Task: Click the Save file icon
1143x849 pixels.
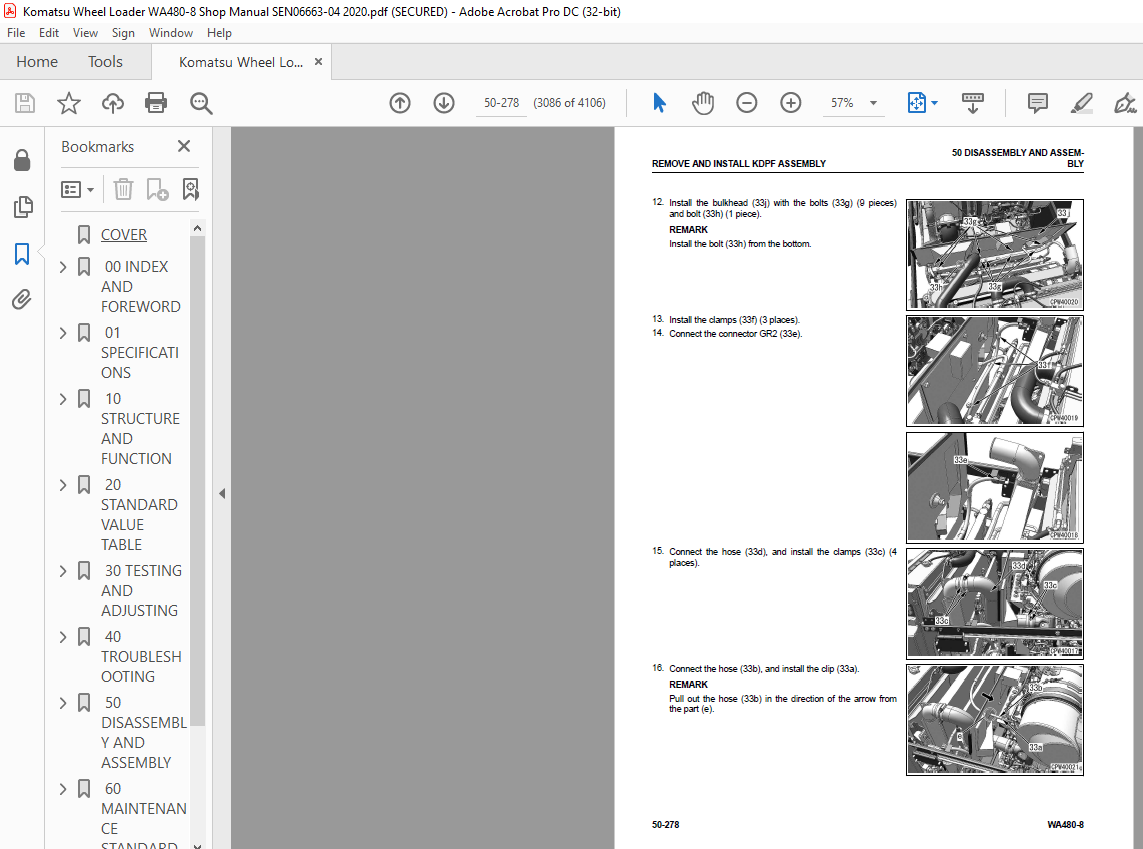Action: point(25,103)
